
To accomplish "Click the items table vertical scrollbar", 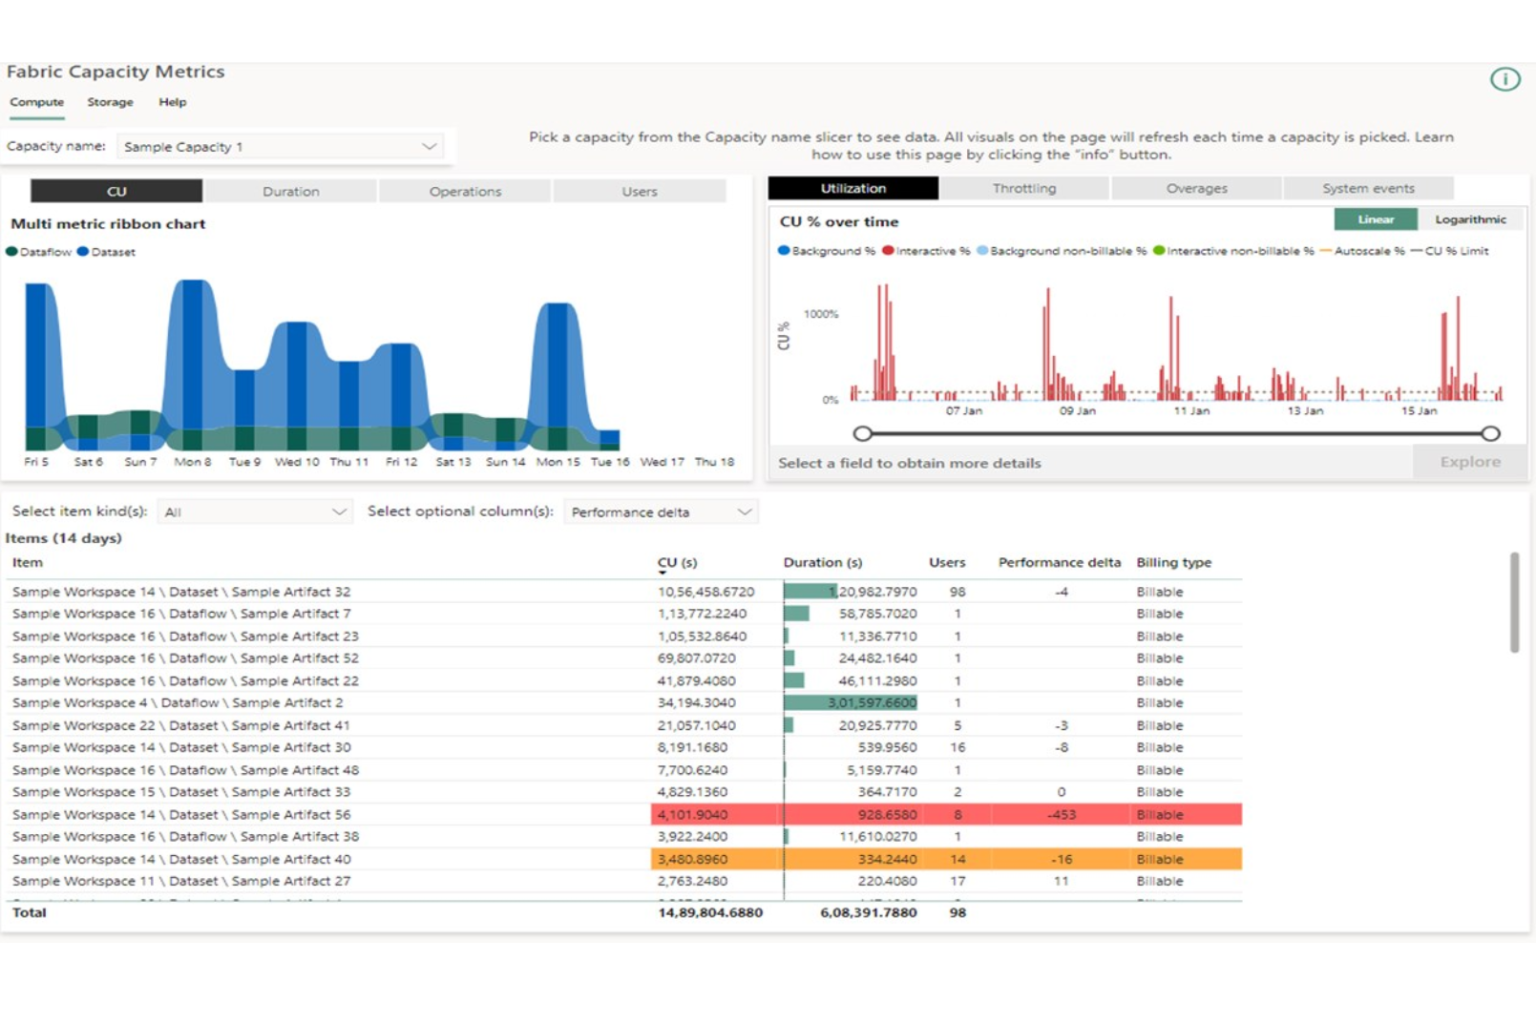I will [1514, 602].
